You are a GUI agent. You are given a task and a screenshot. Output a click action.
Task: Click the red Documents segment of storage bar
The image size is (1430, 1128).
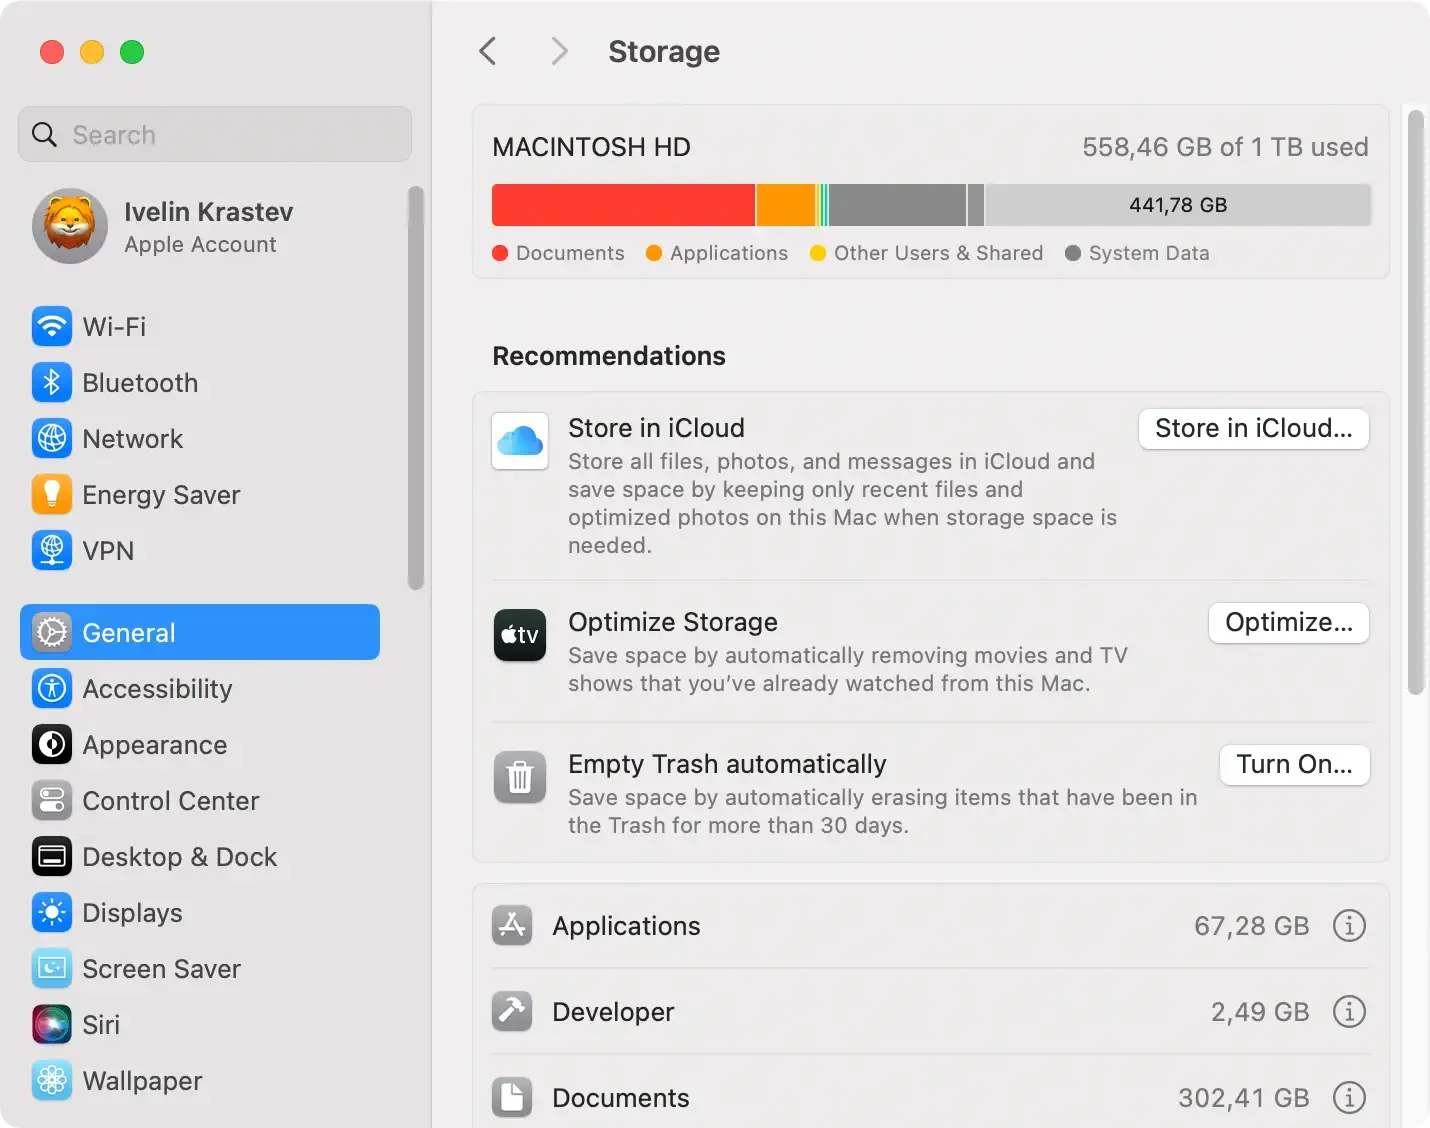623,205
